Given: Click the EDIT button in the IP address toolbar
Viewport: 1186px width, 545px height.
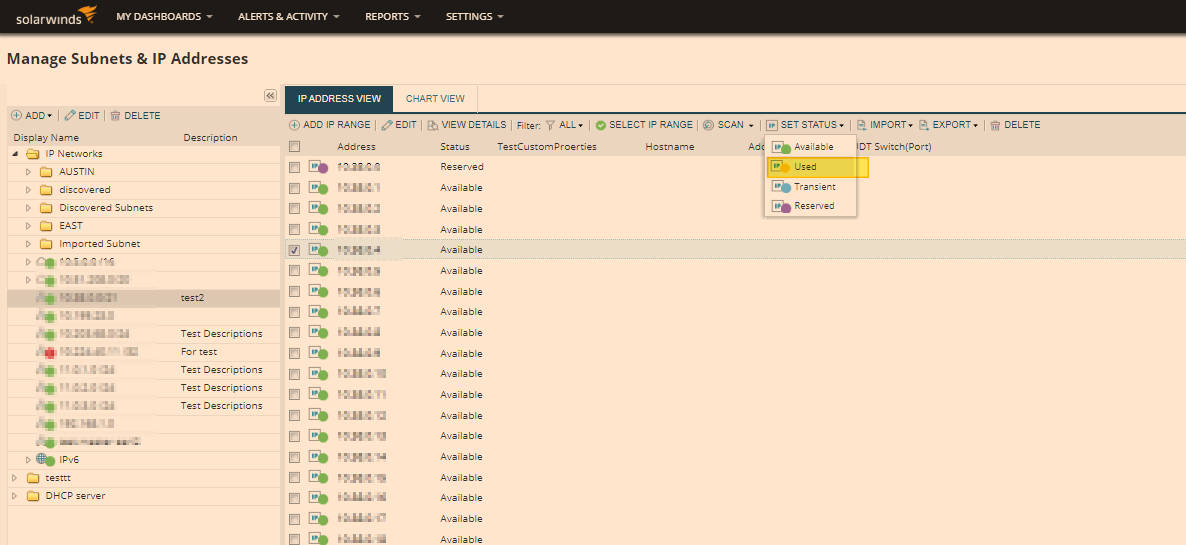Looking at the screenshot, I should 399,125.
